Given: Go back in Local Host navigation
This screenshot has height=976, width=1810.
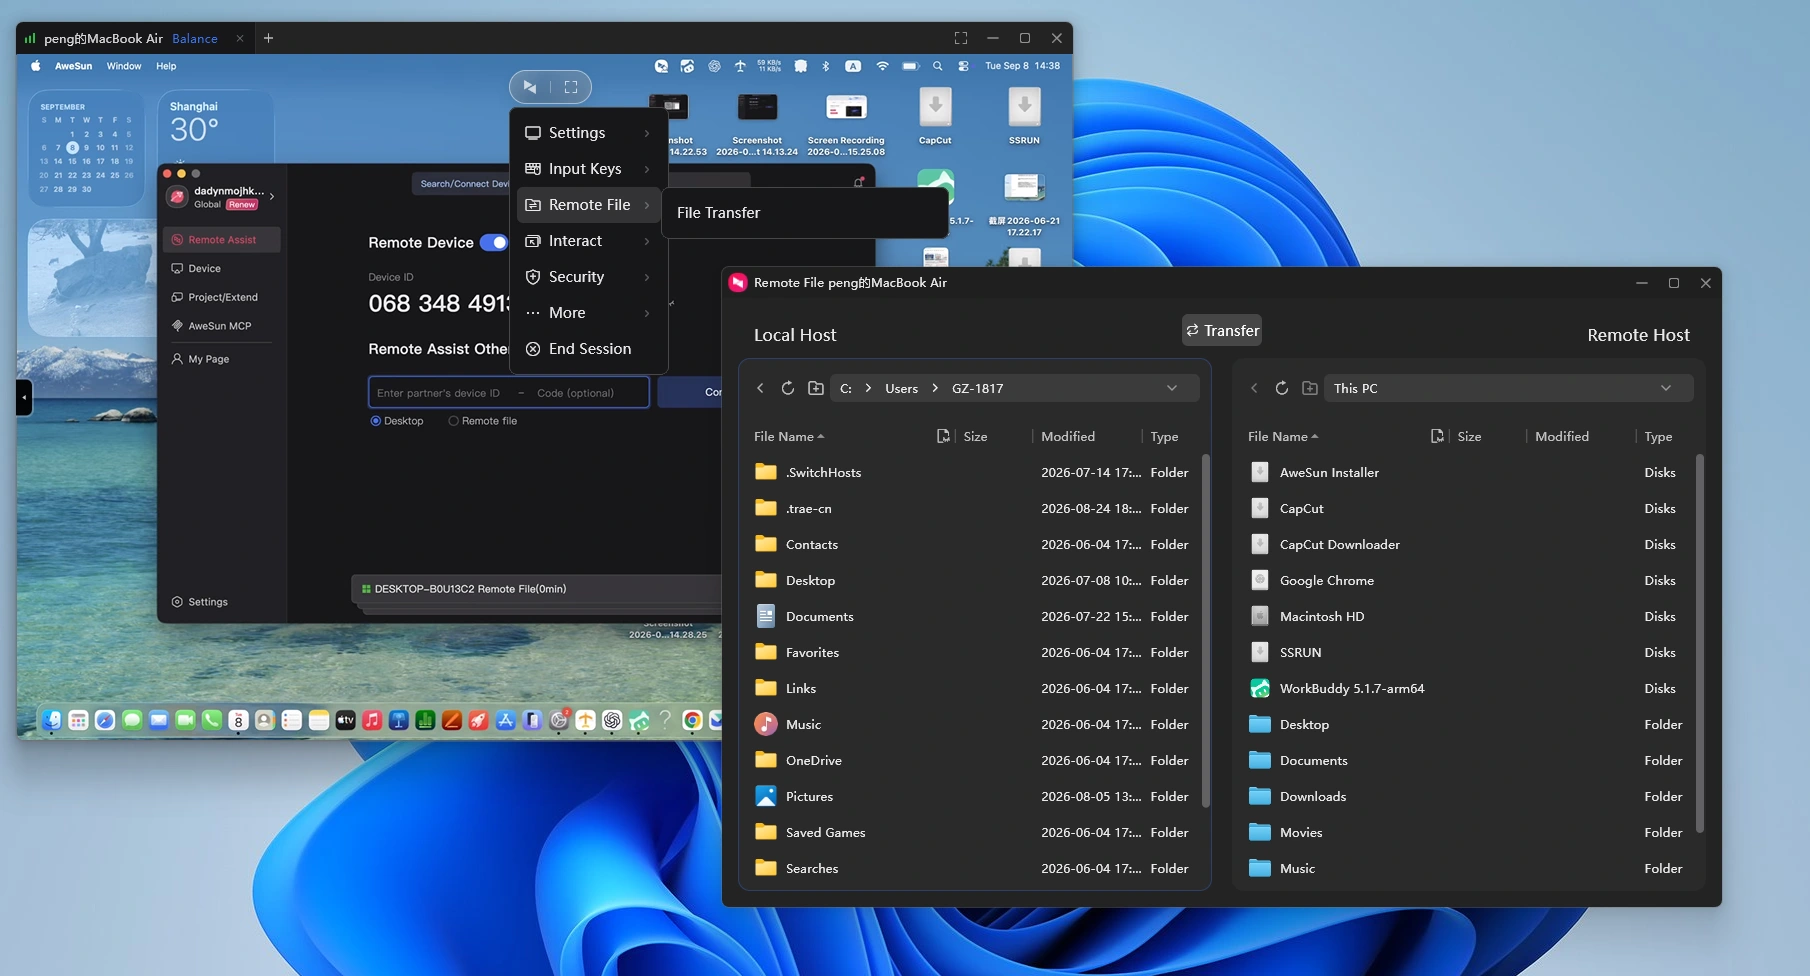Looking at the screenshot, I should coord(760,388).
